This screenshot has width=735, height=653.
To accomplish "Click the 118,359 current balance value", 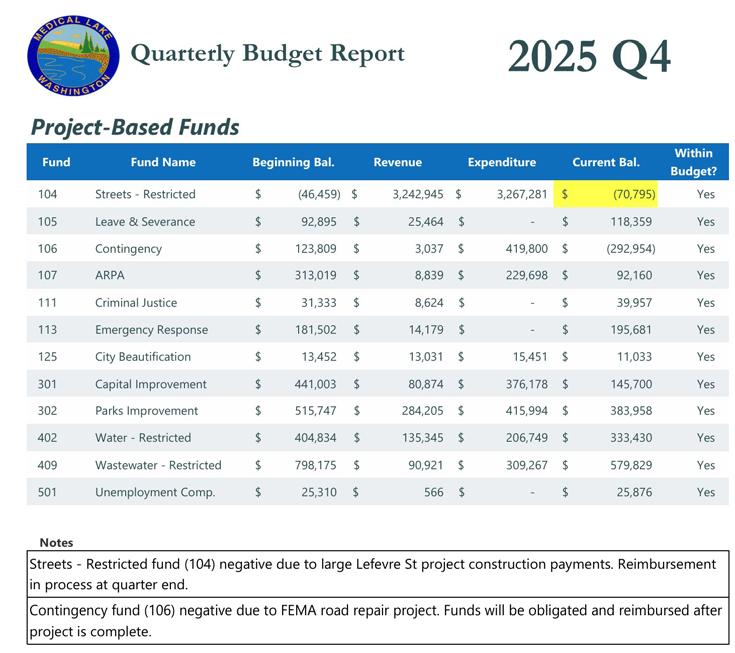I will [x=631, y=222].
